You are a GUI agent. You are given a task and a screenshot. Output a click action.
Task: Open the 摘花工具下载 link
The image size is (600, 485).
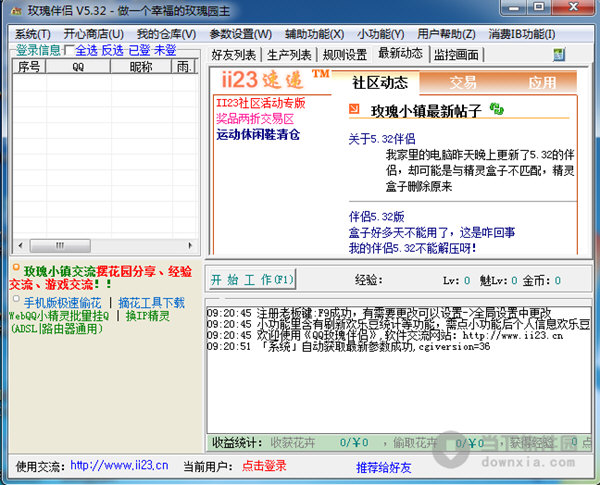tap(152, 303)
